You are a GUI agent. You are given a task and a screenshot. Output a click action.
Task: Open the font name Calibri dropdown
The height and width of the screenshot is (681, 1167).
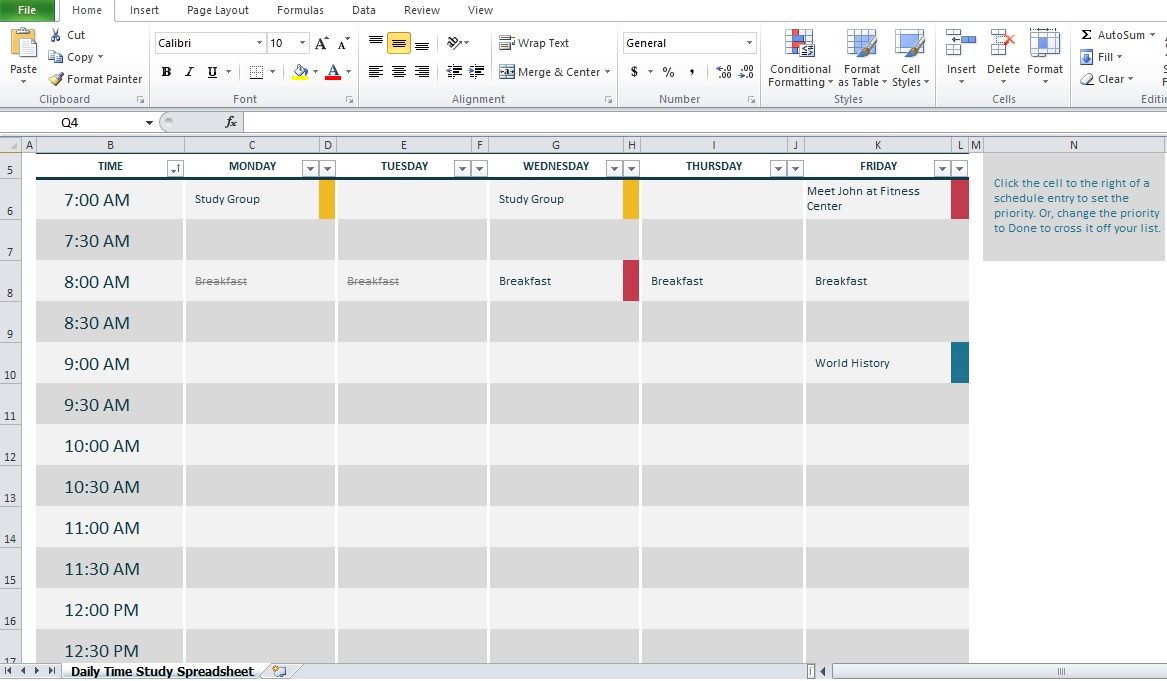tap(260, 43)
